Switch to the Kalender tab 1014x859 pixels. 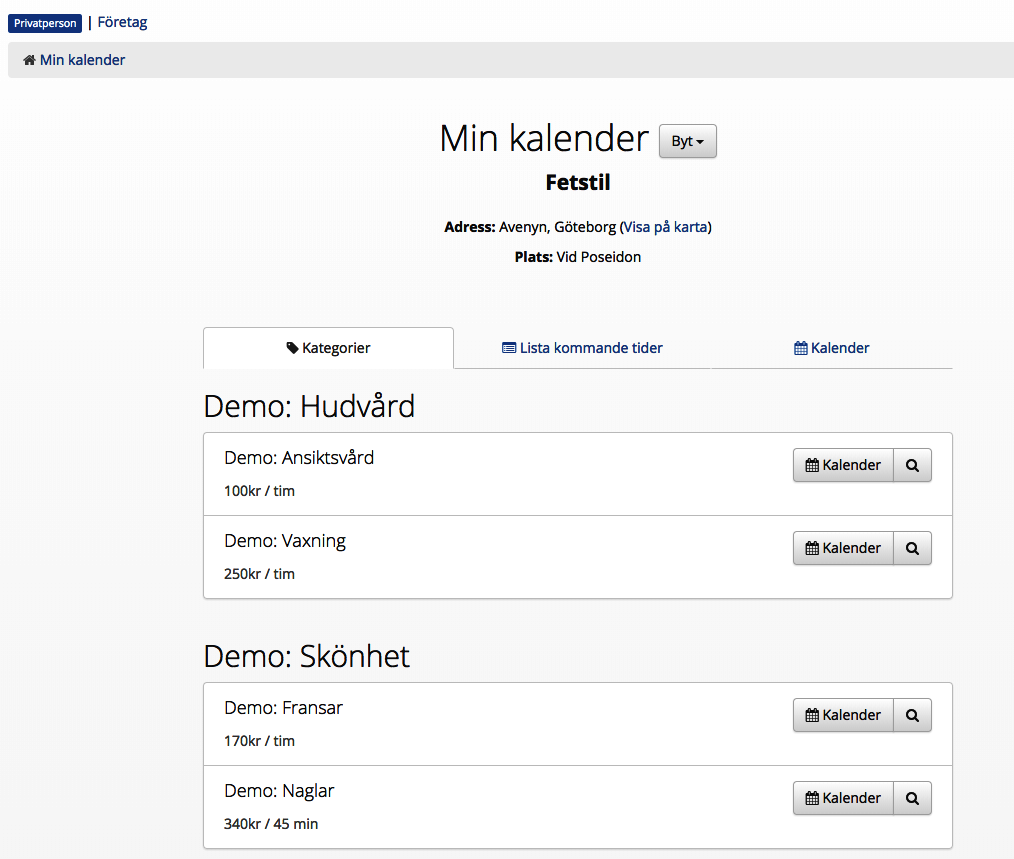tap(831, 348)
